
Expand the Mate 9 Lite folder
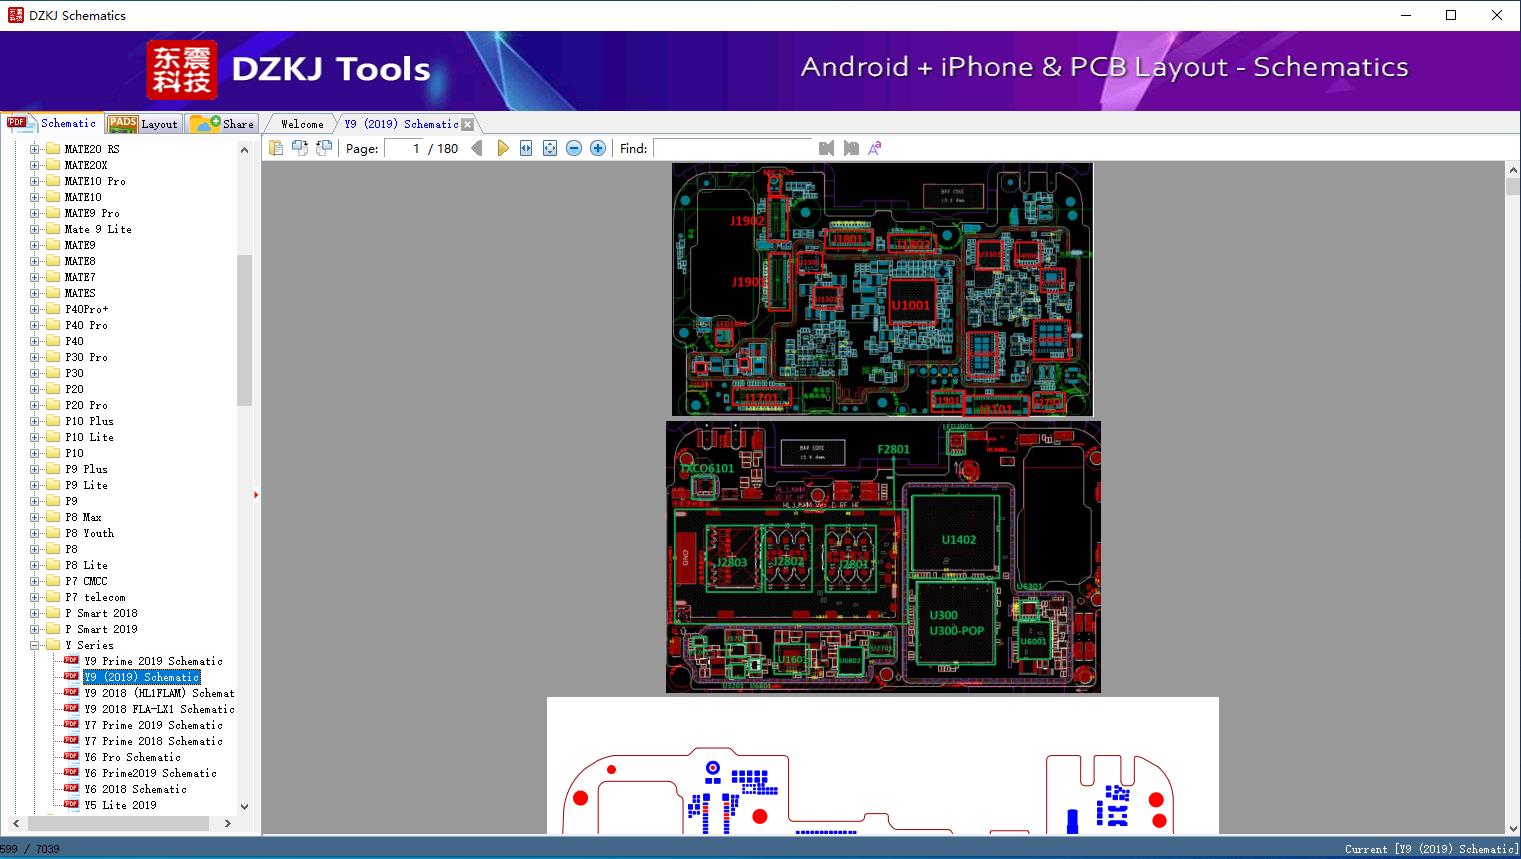pos(34,229)
